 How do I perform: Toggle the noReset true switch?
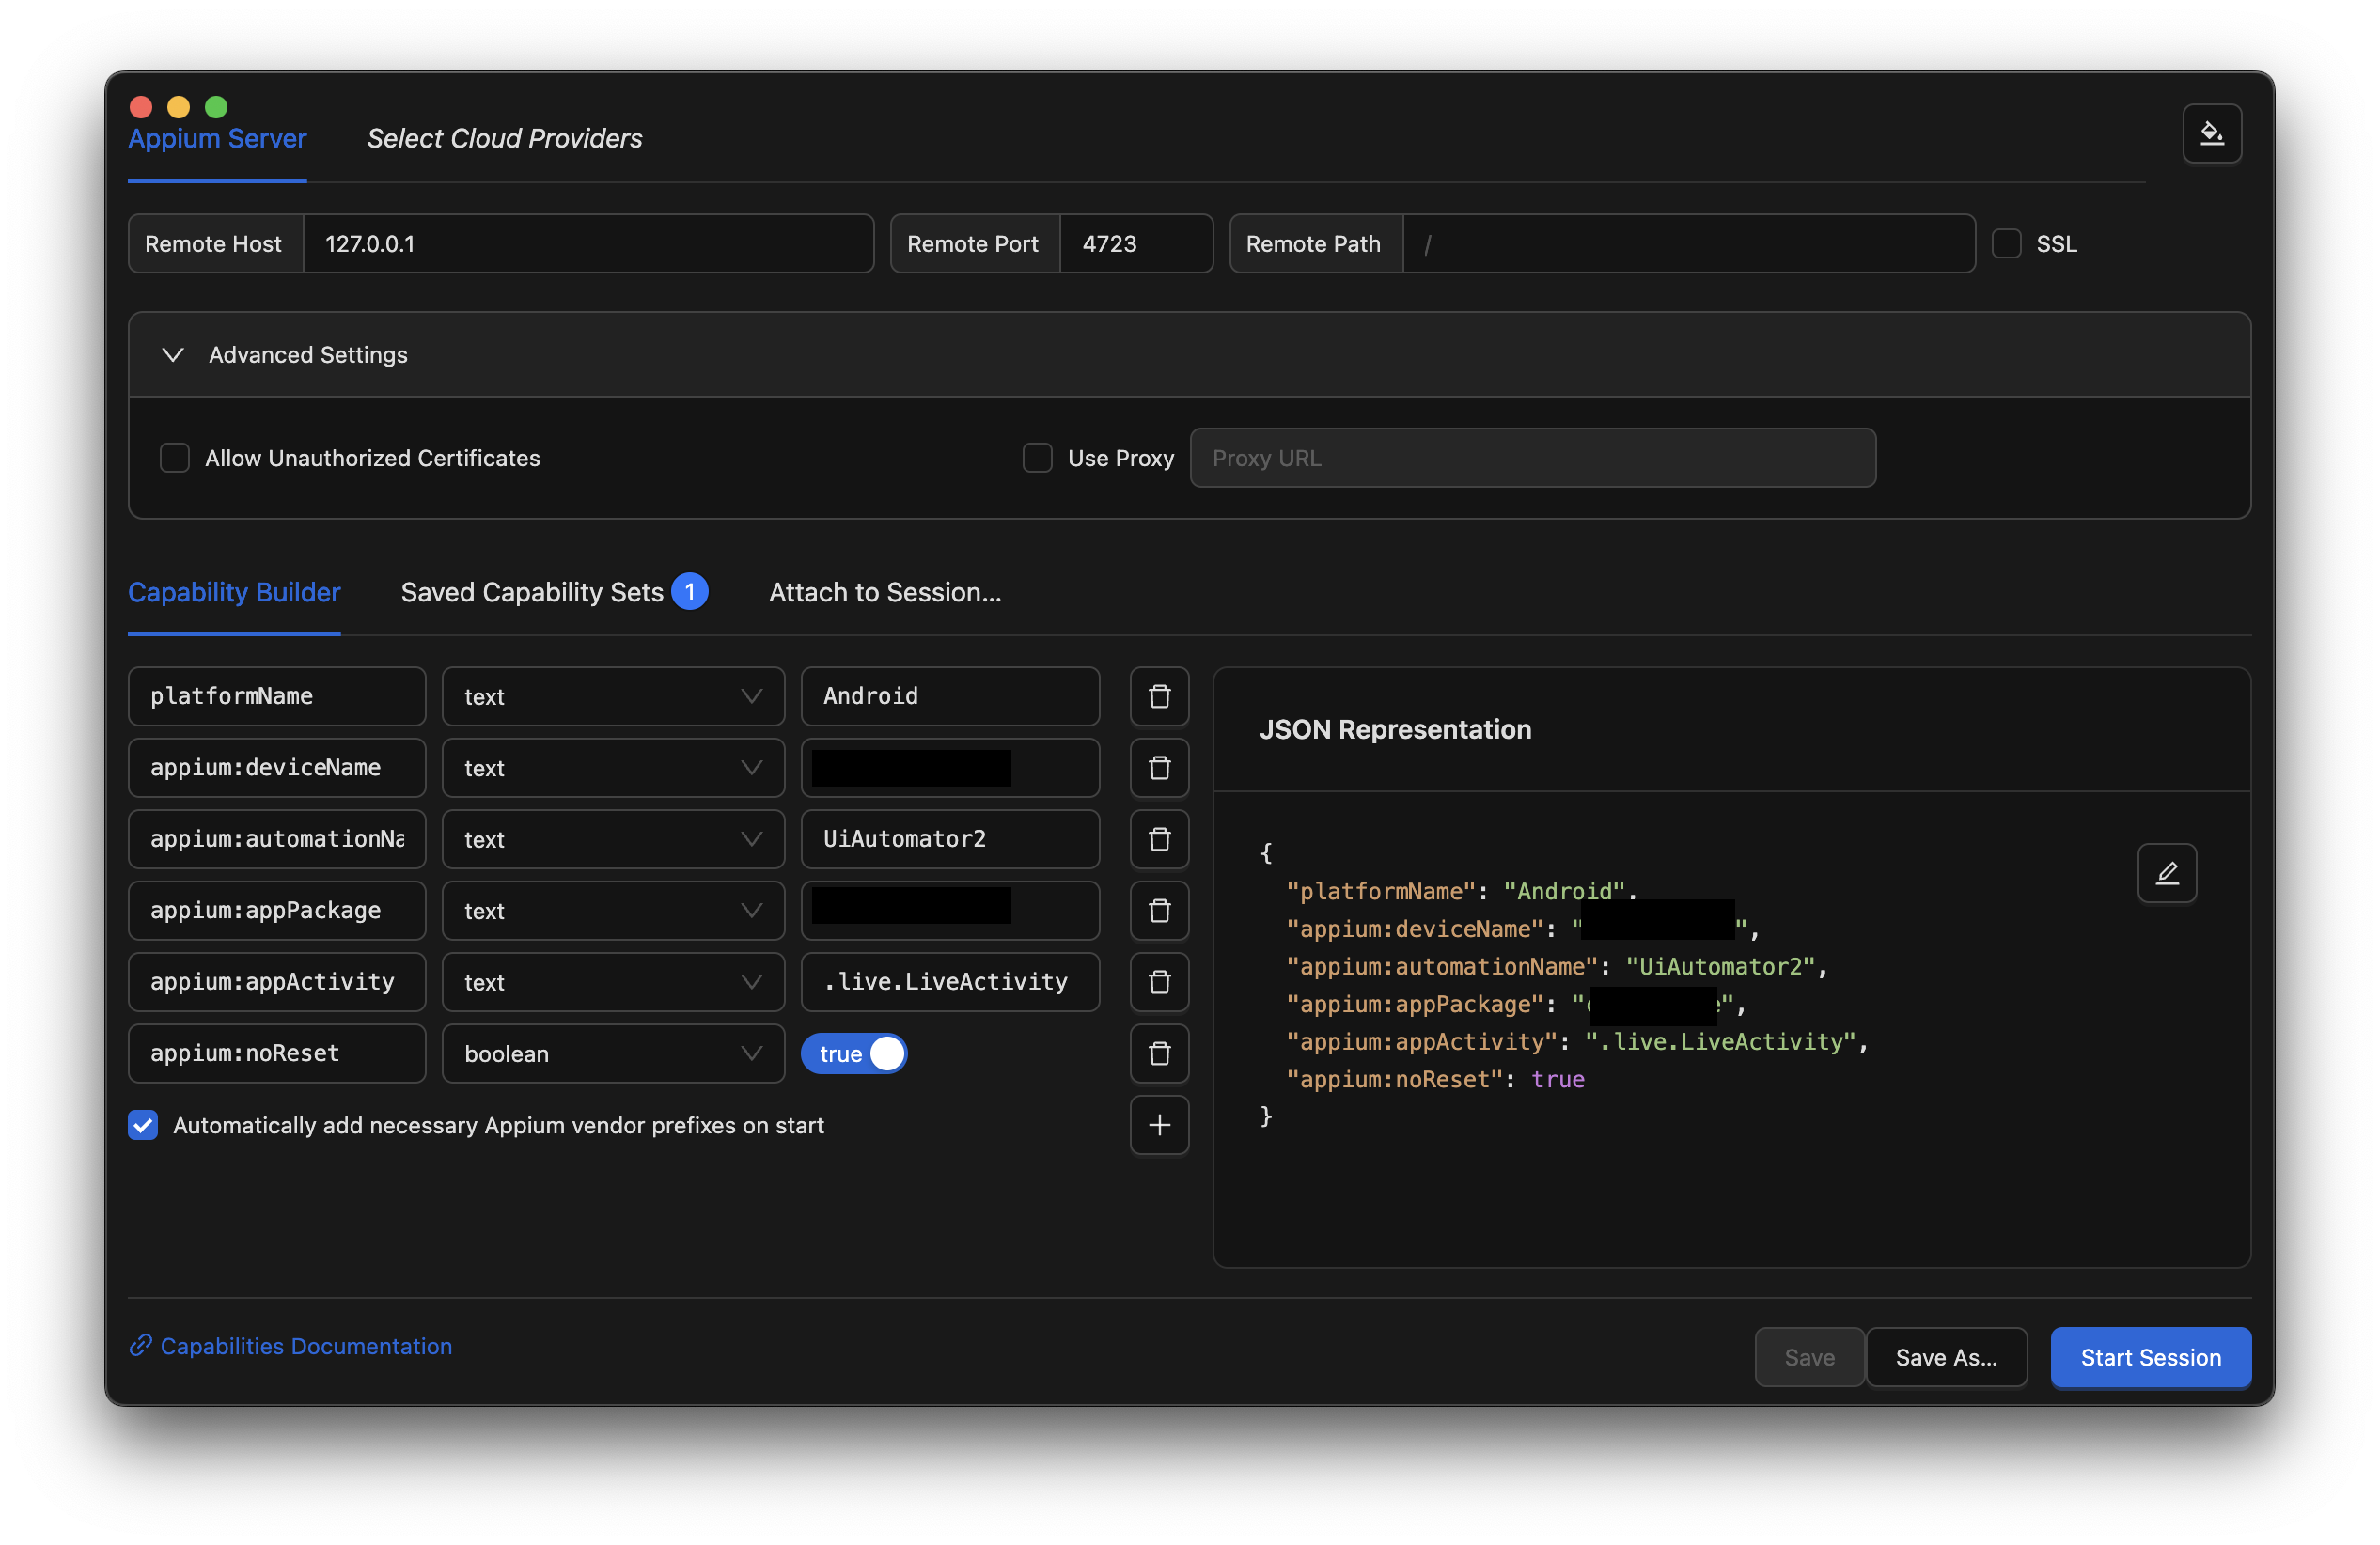[854, 1053]
